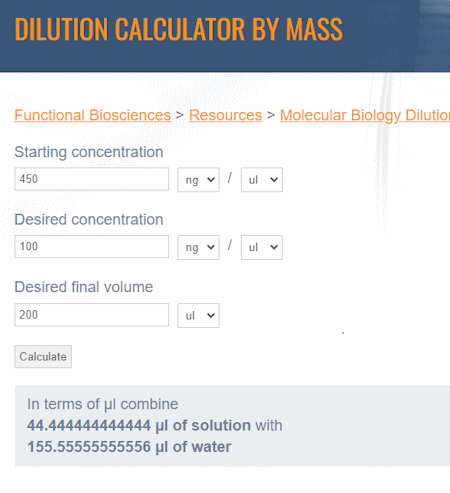This screenshot has width=450, height=493.
Task: Click the Starting concentration label
Action: pyautogui.click(x=89, y=152)
